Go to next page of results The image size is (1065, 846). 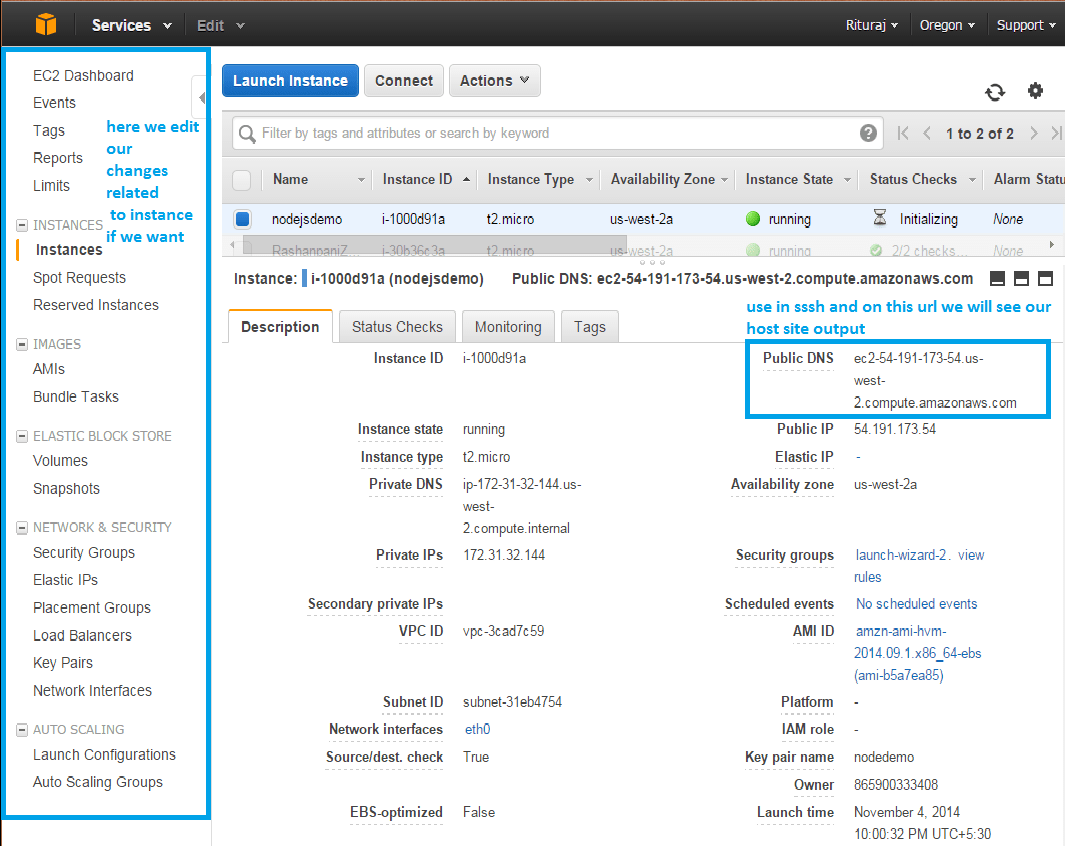point(1033,133)
